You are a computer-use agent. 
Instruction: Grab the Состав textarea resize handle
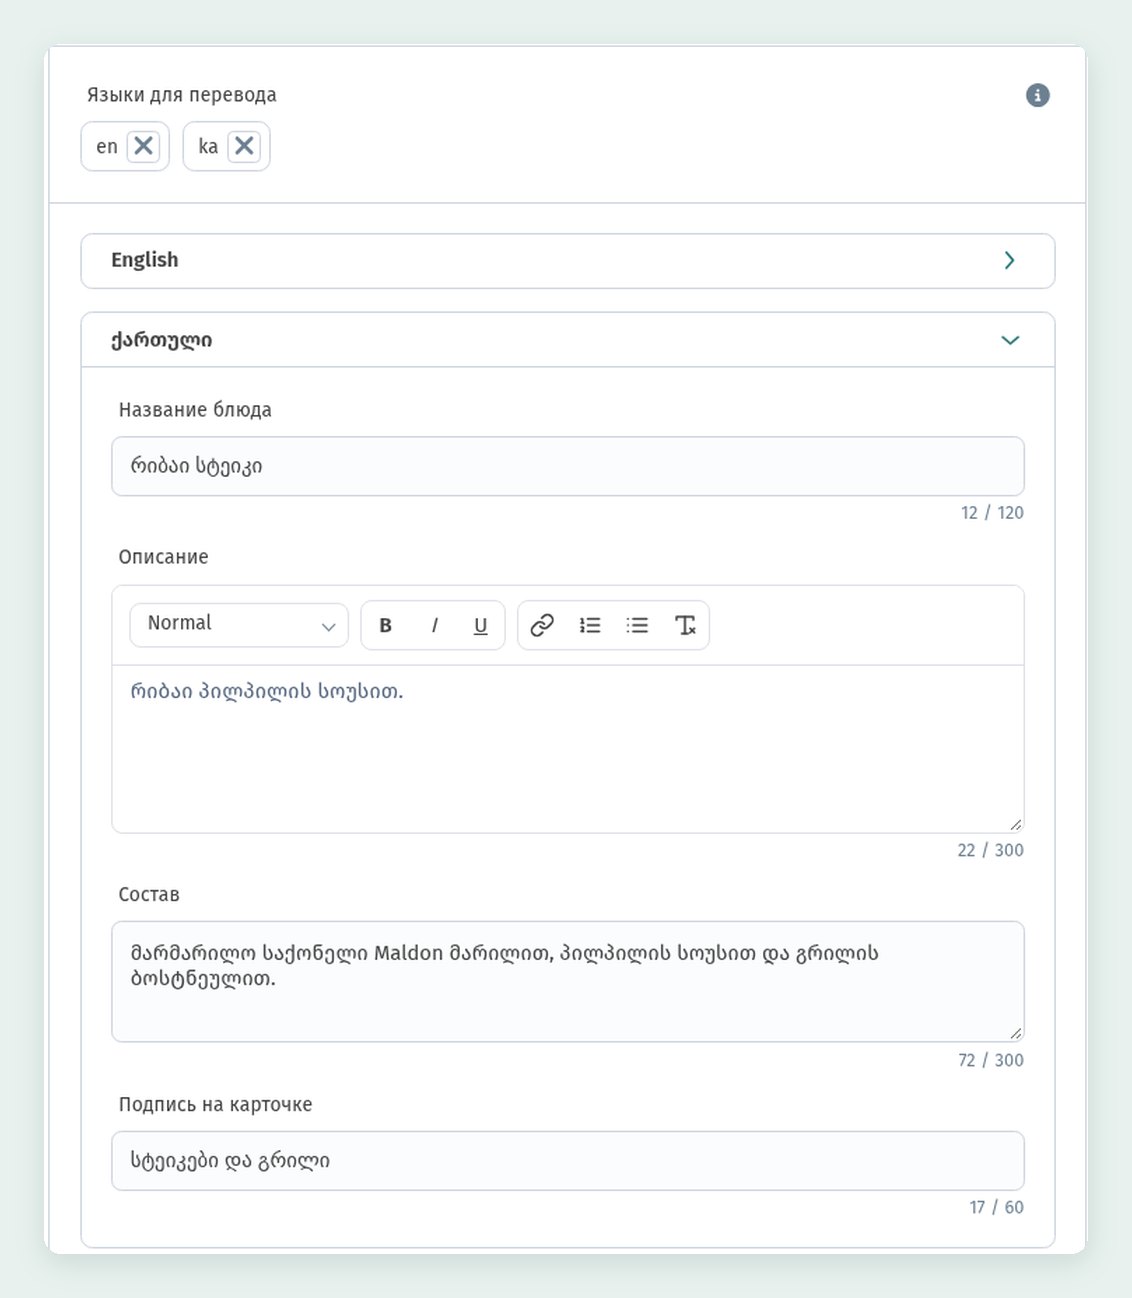pos(1016,1033)
